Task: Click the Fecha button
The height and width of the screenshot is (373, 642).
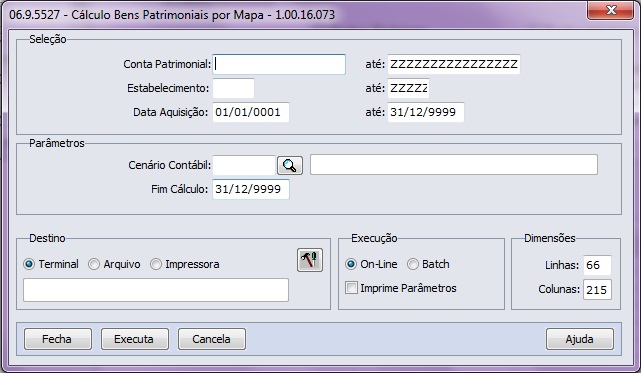Action: tap(58, 339)
